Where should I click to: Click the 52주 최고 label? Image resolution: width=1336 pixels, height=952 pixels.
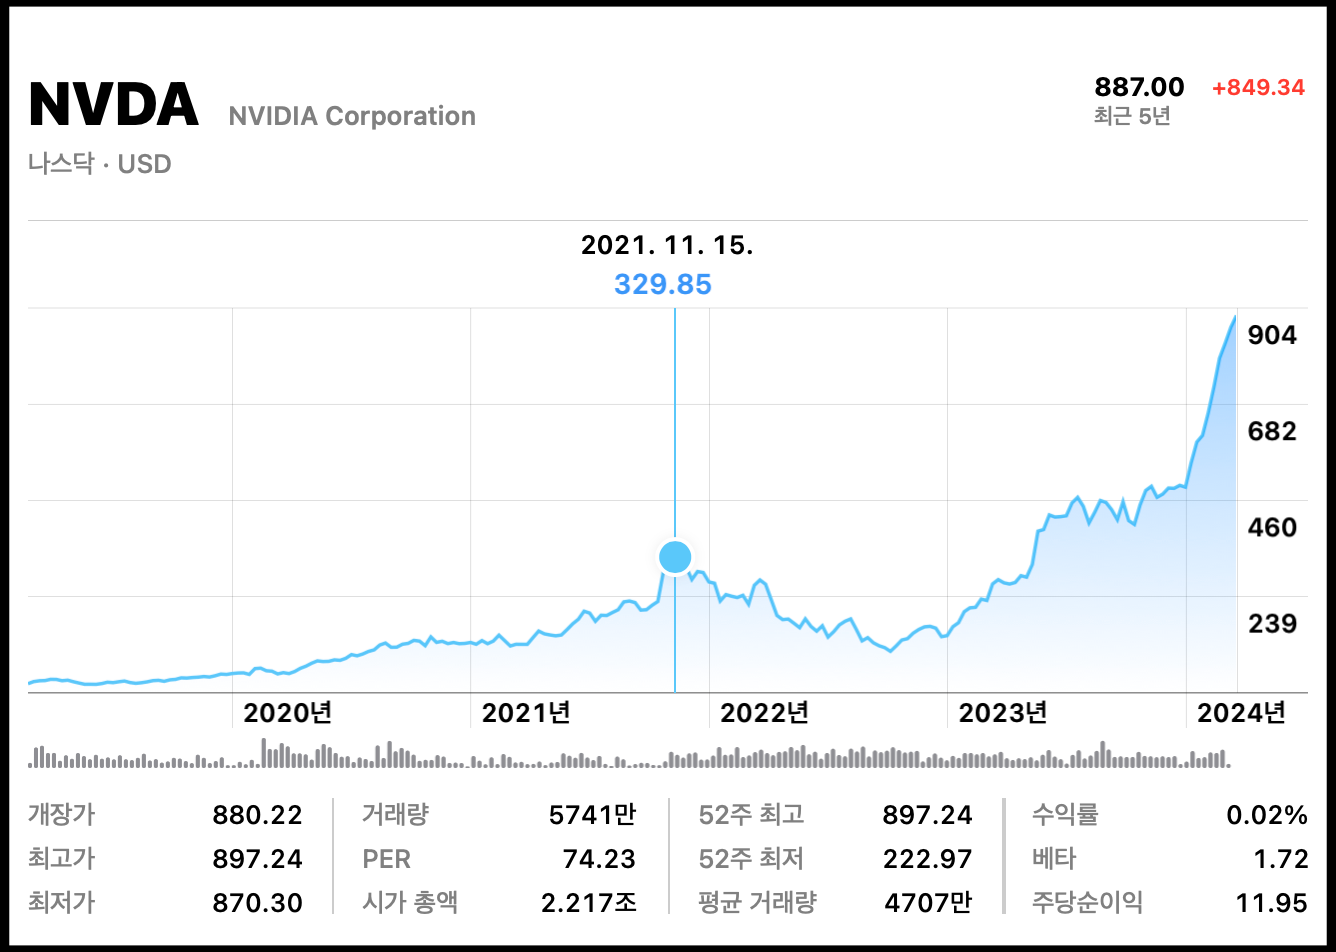click(x=750, y=815)
